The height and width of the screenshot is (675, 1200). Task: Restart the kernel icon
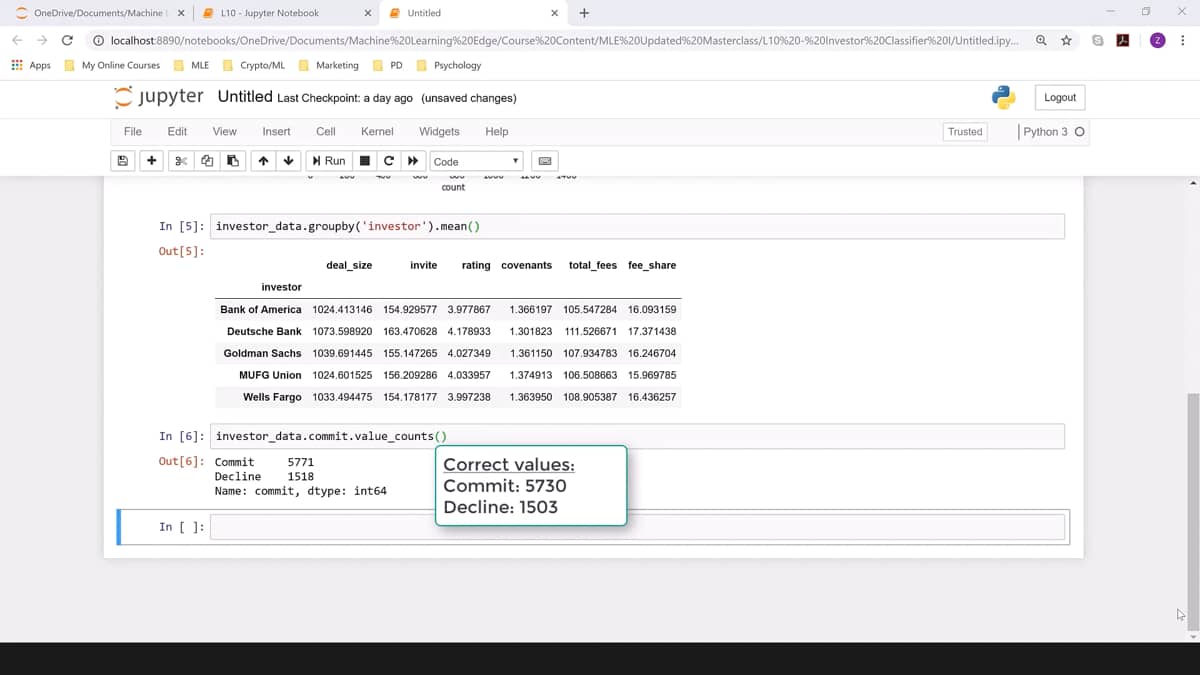pos(388,161)
